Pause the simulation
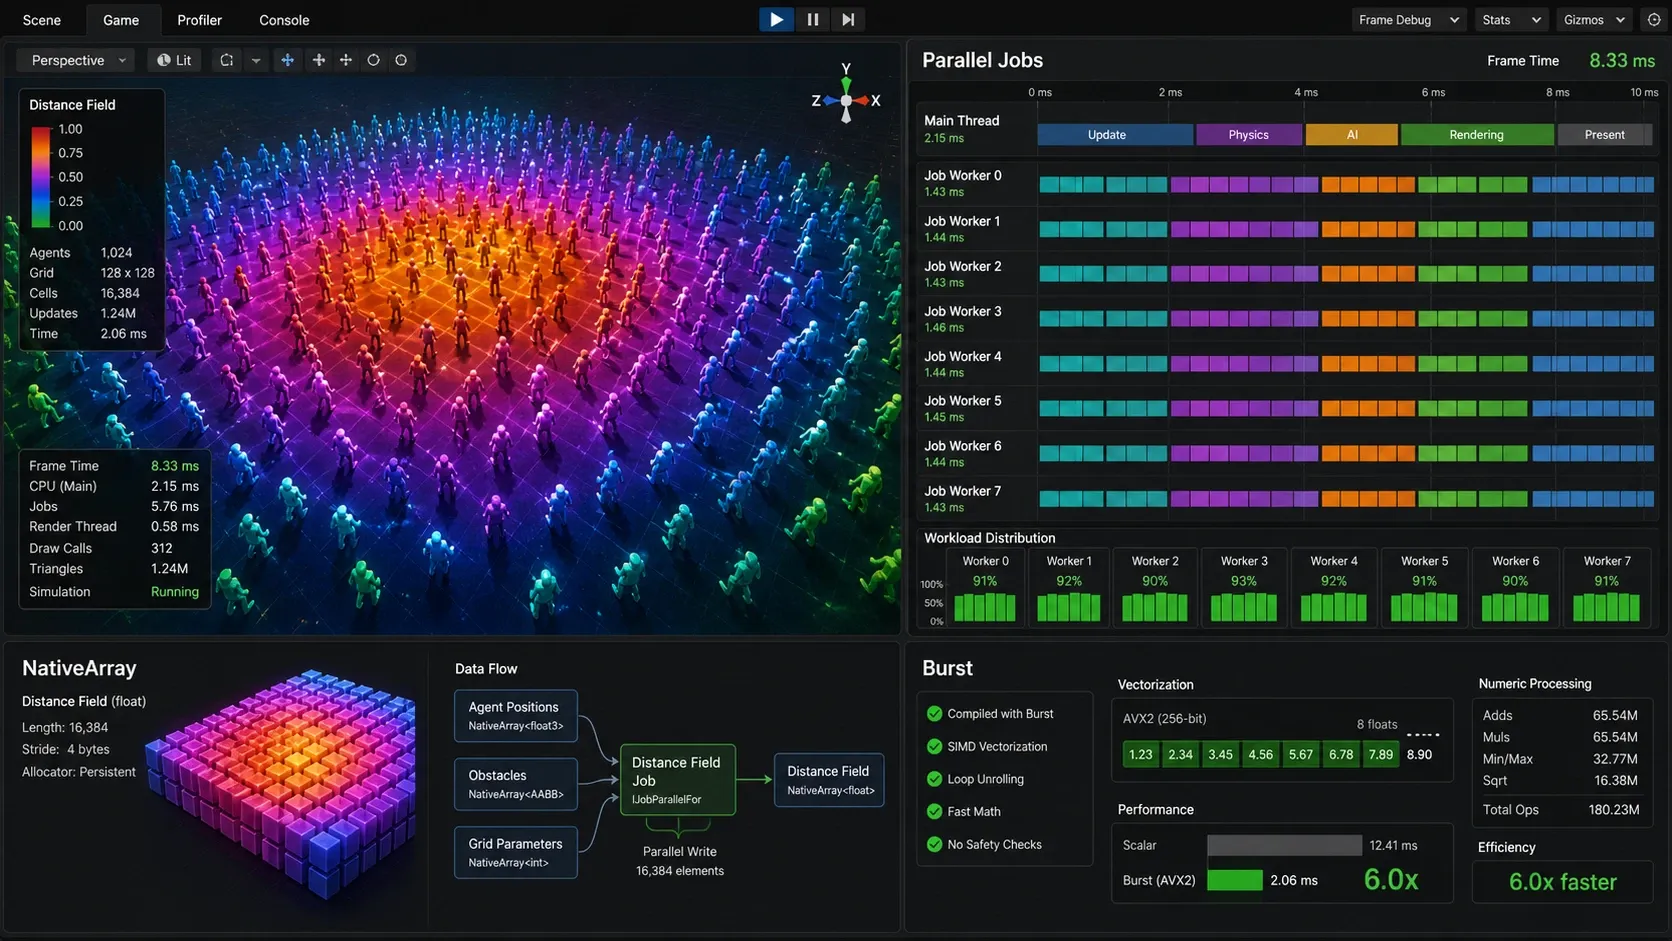Viewport: 1672px width, 941px height. (x=812, y=19)
